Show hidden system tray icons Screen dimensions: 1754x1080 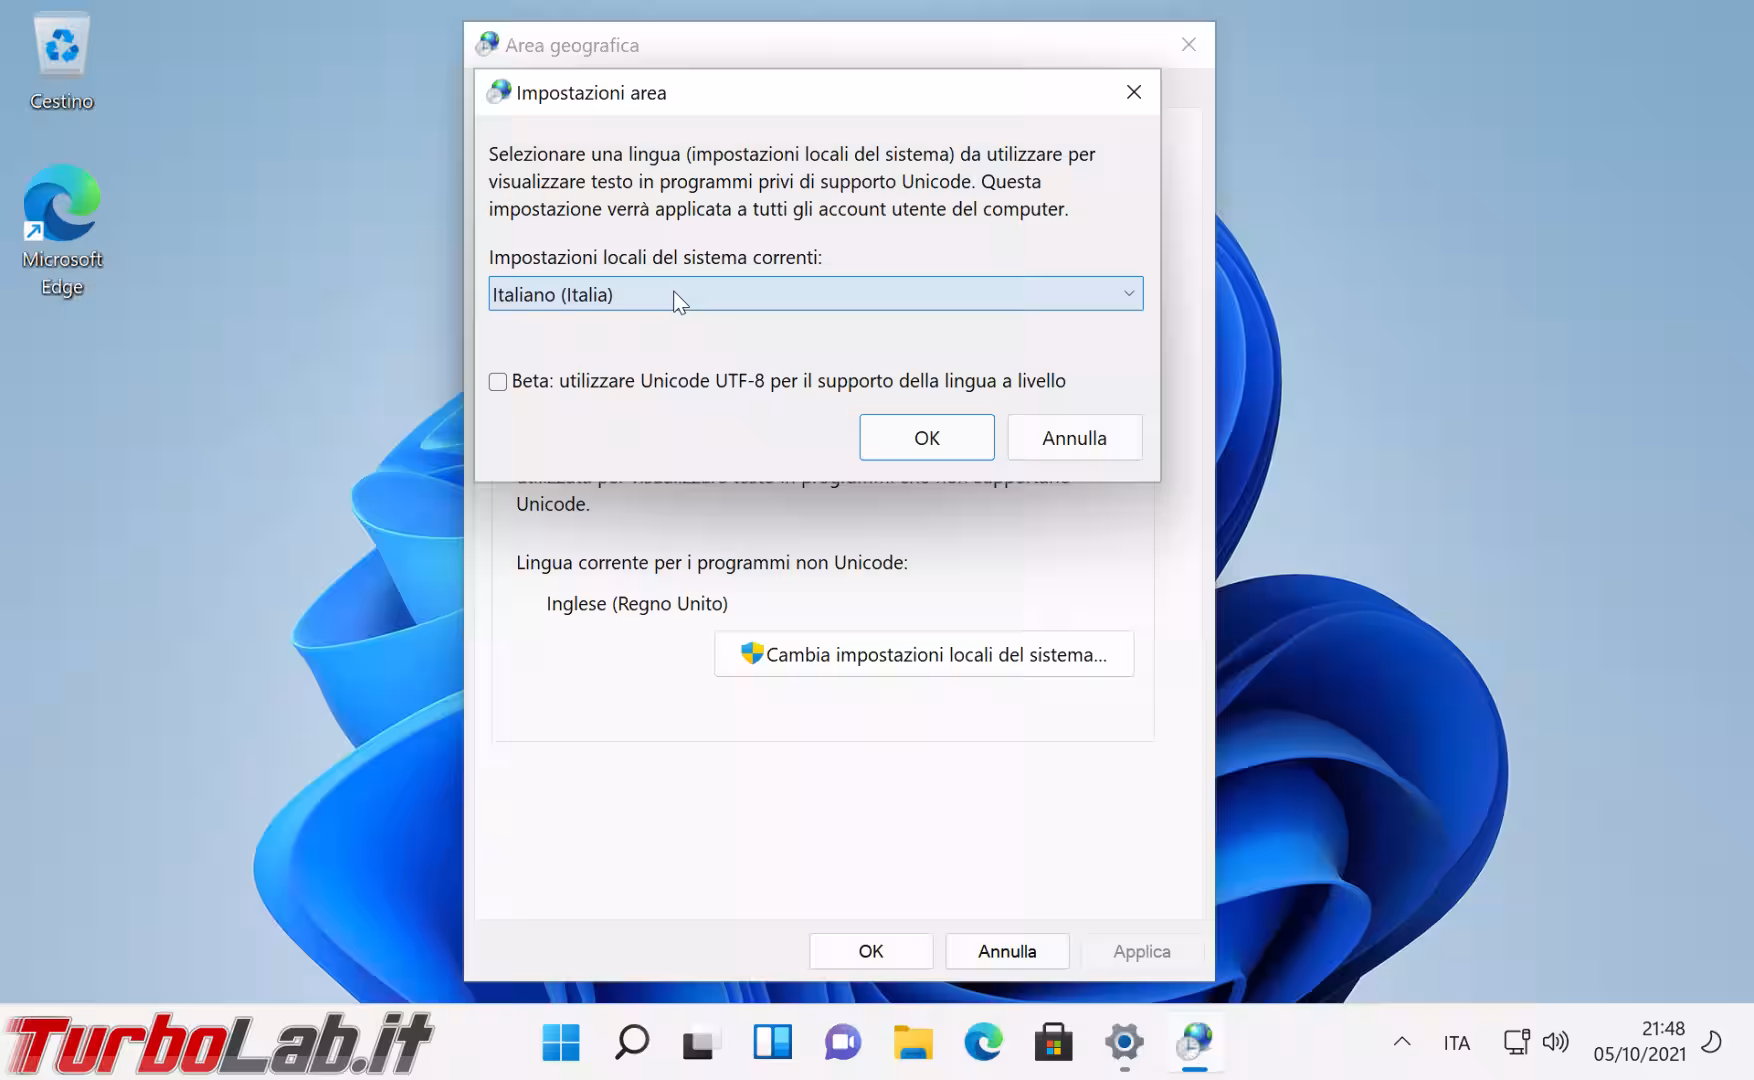click(1402, 1042)
